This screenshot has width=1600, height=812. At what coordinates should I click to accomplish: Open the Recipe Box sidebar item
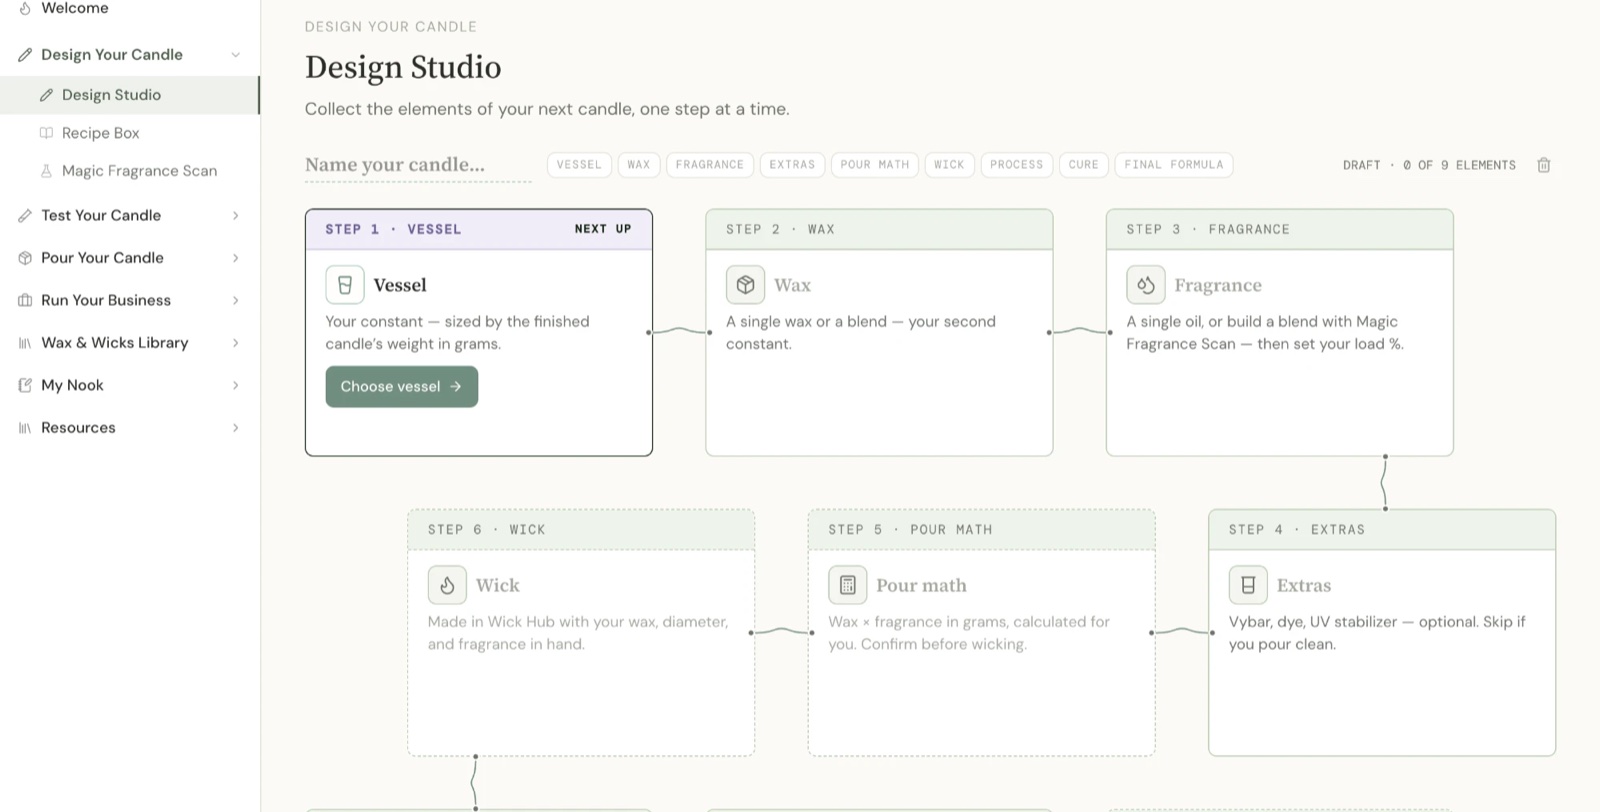(x=129, y=133)
